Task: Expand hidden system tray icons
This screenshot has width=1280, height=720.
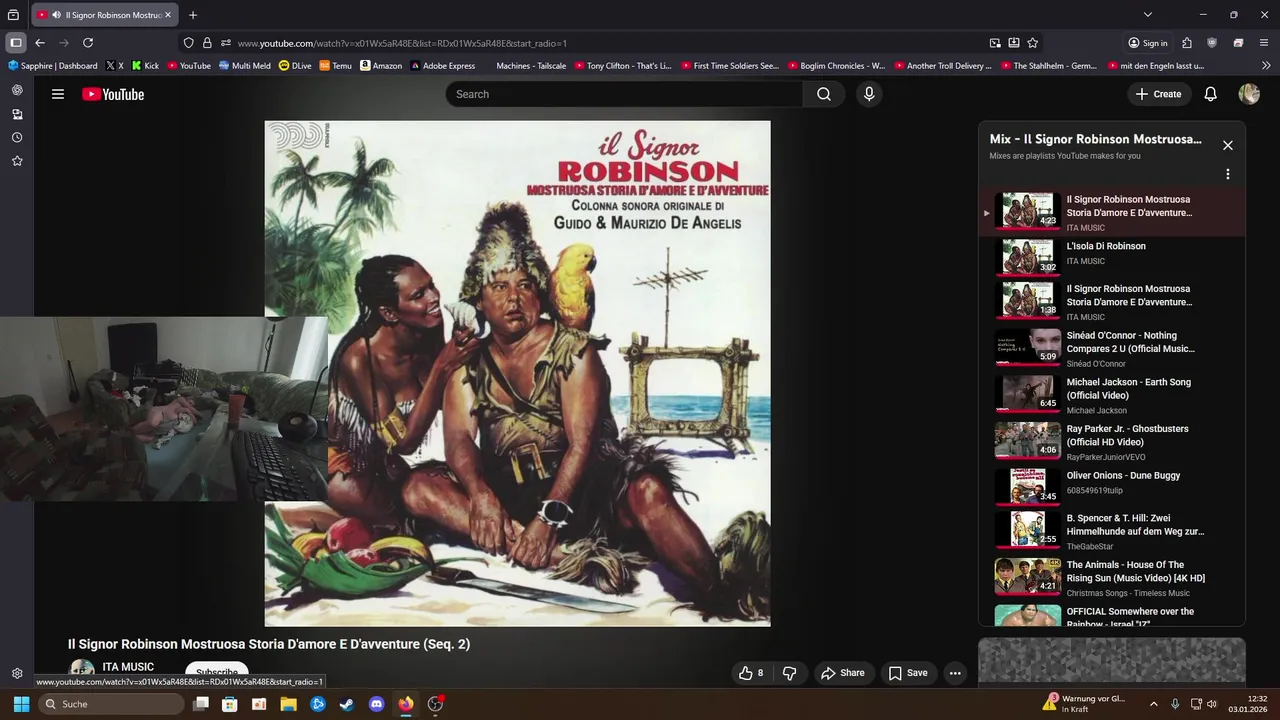Action: (1153, 704)
